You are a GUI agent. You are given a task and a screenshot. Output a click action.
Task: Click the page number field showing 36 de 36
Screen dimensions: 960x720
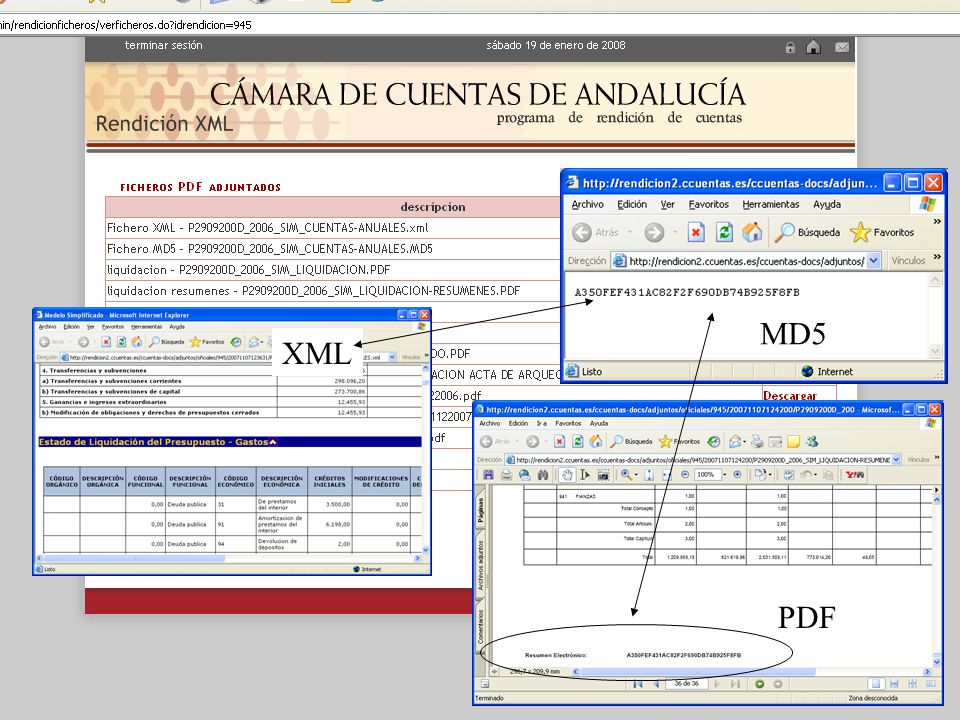pyautogui.click(x=686, y=683)
